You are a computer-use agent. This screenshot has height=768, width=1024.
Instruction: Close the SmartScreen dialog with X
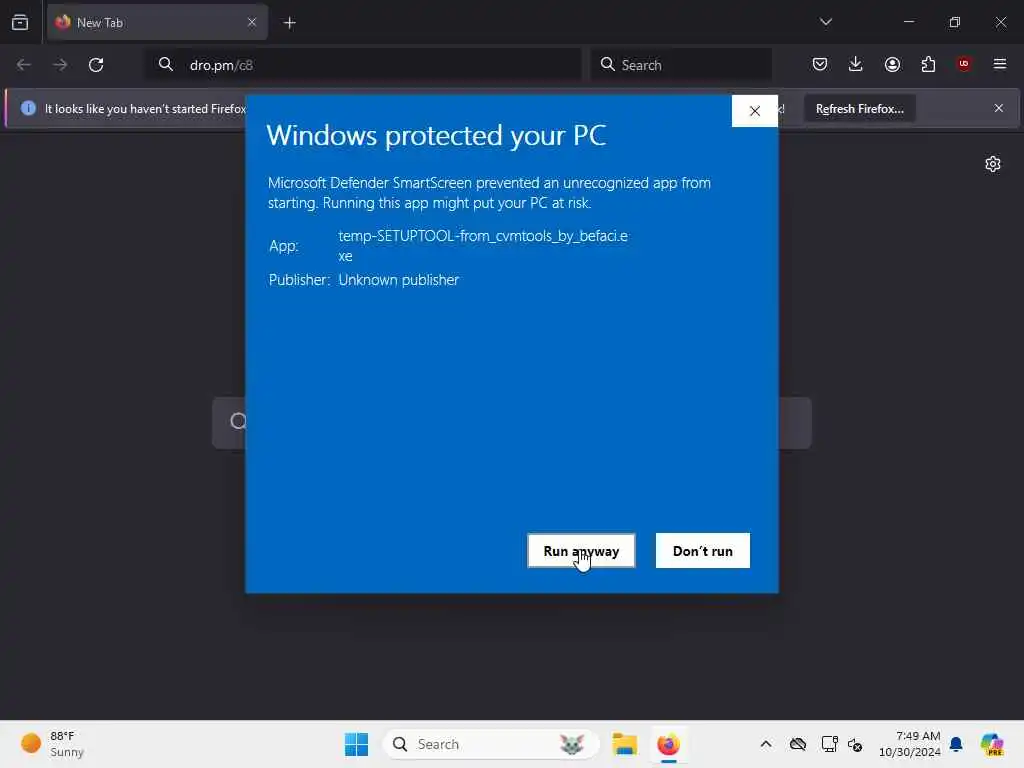[755, 111]
